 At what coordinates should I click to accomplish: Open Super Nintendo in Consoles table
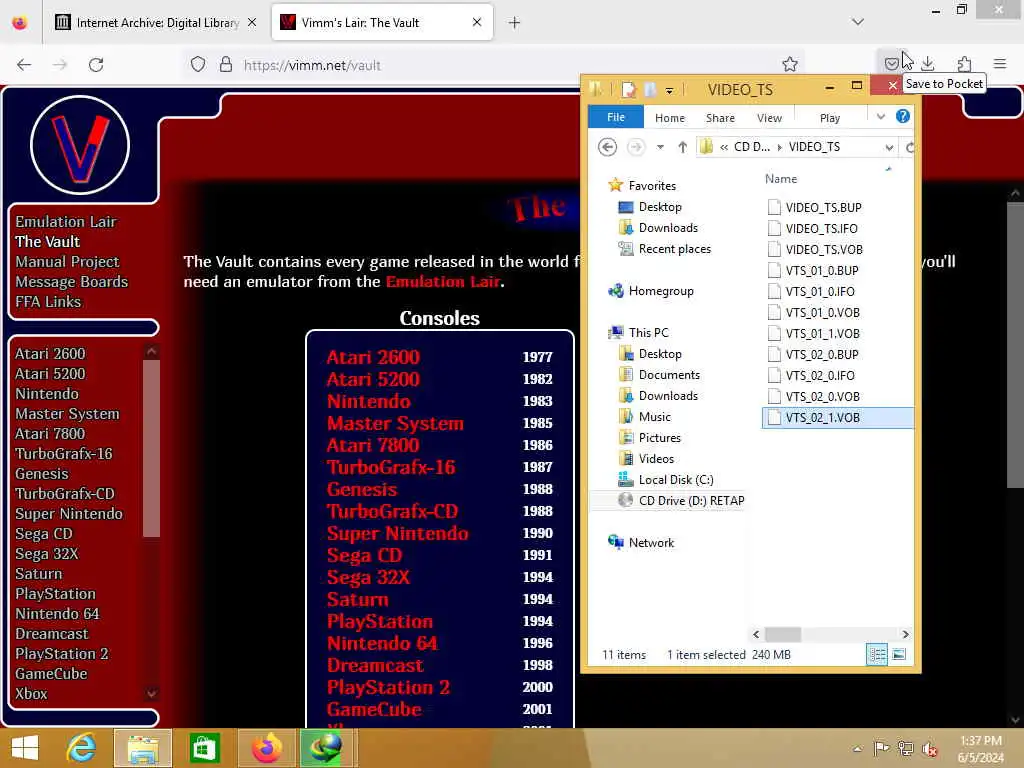[x=397, y=534]
